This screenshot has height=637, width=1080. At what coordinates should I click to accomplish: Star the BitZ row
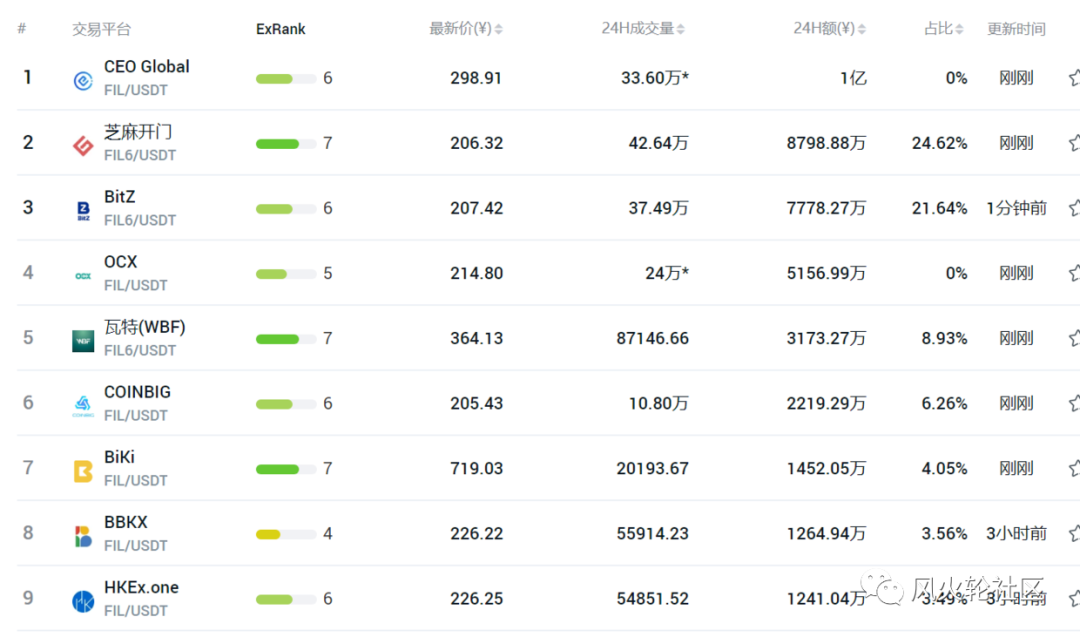(x=1074, y=208)
